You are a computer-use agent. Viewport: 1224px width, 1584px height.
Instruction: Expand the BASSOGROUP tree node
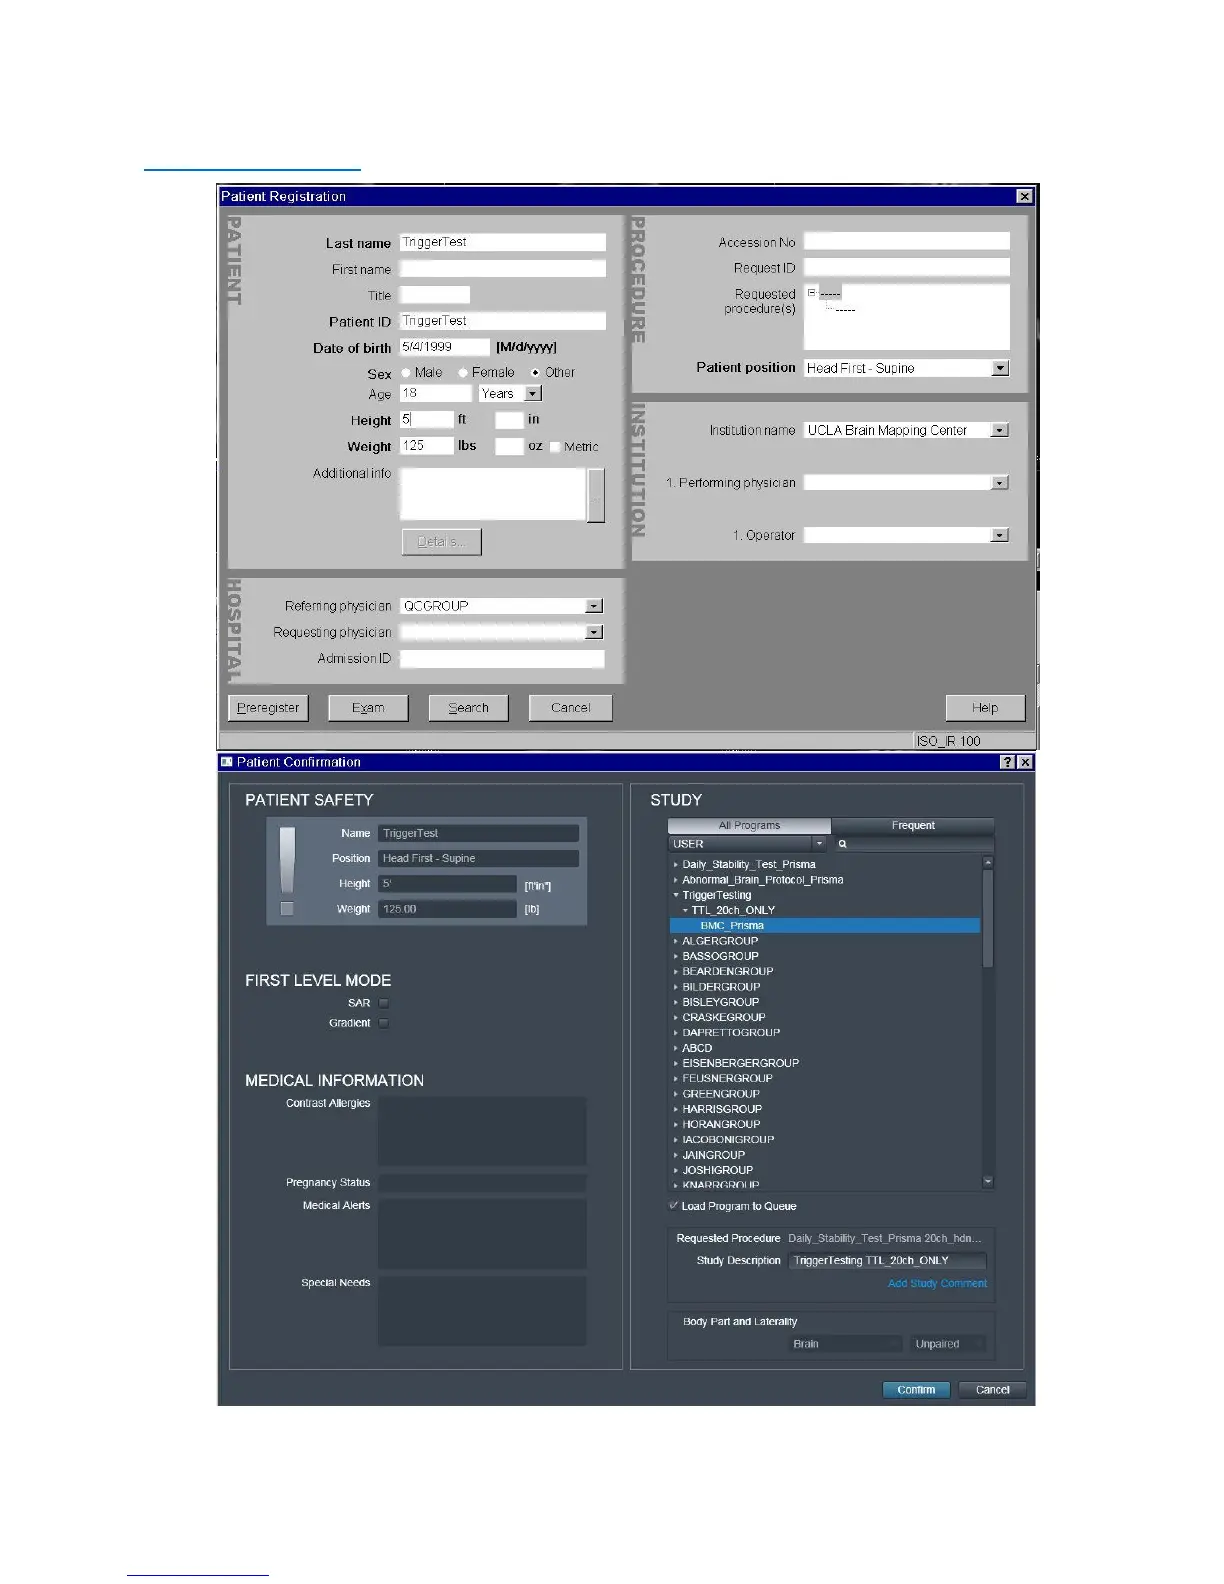click(676, 956)
